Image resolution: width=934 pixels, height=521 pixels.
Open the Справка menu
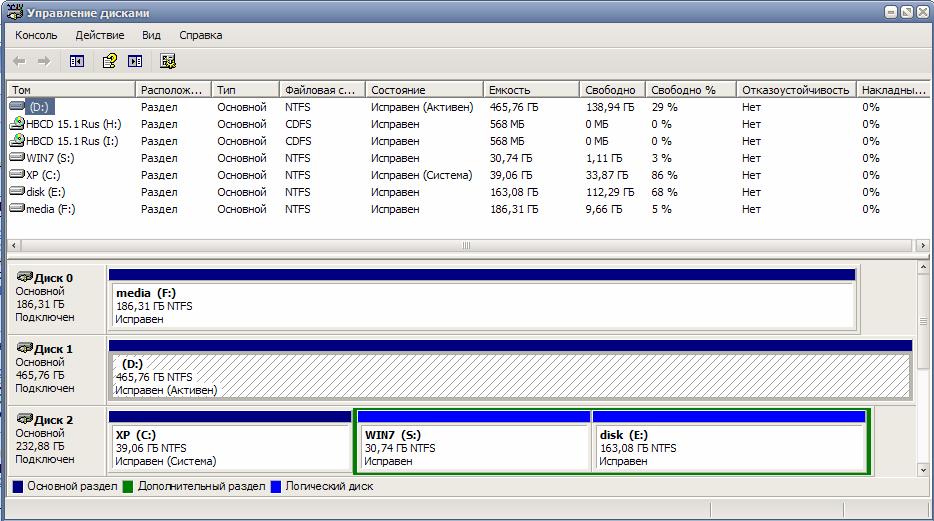(x=200, y=35)
